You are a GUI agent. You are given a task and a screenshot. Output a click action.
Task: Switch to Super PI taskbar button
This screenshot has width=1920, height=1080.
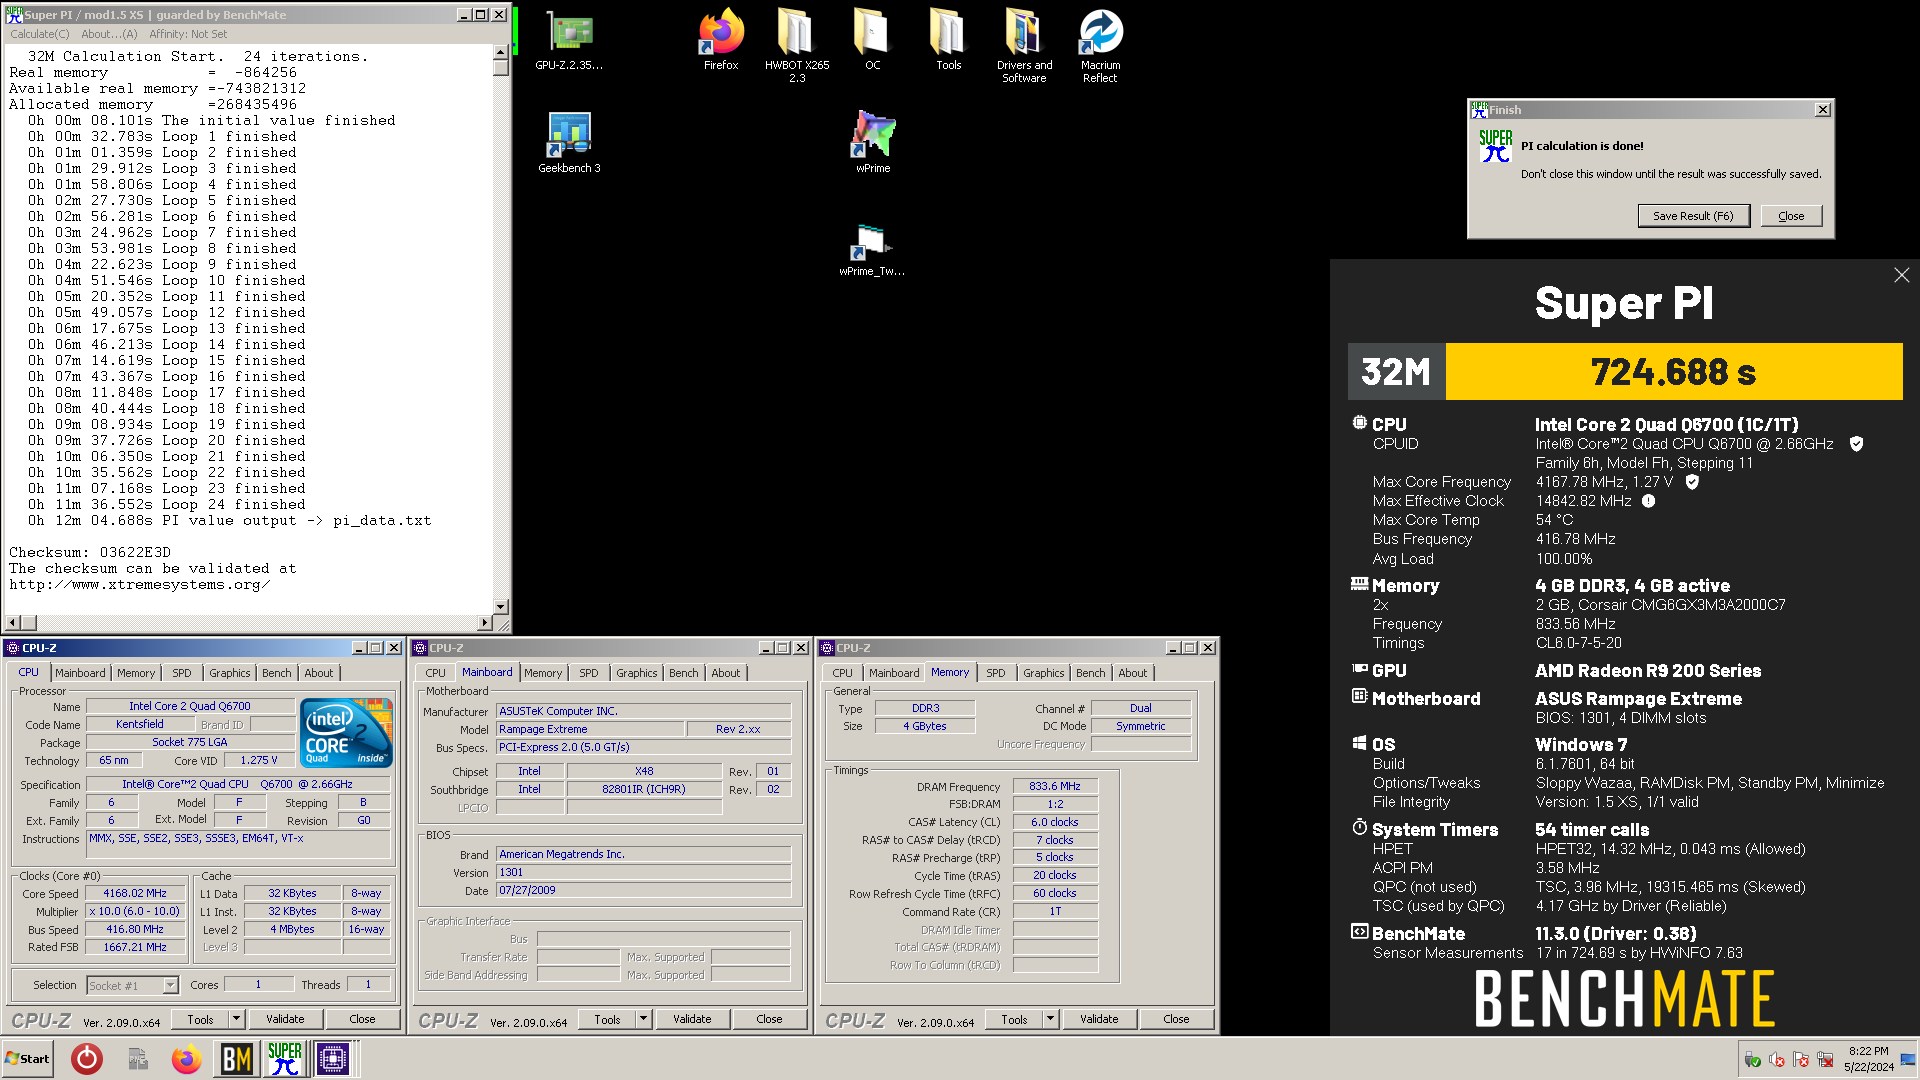pyautogui.click(x=284, y=1059)
